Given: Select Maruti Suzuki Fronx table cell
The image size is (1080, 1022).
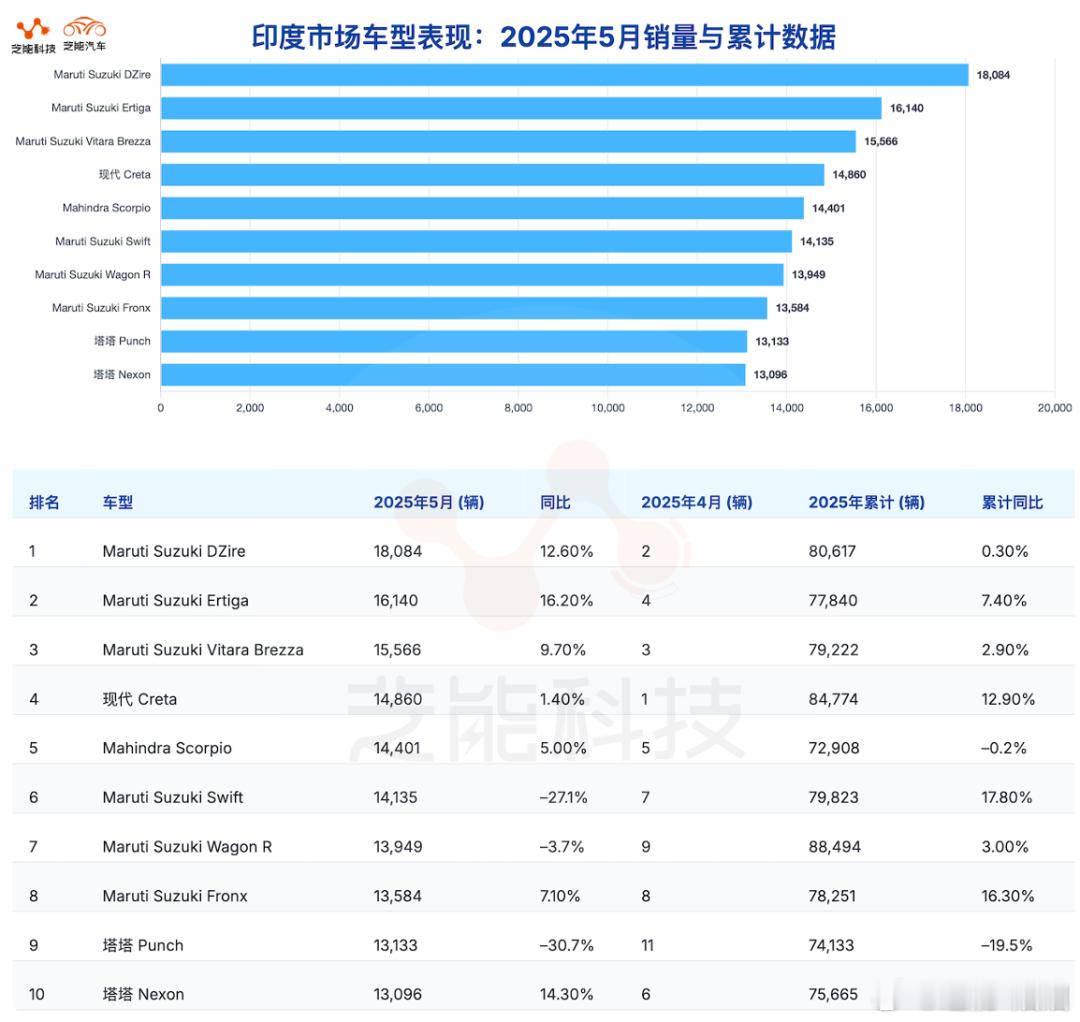Looking at the screenshot, I should pyautogui.click(x=175, y=896).
